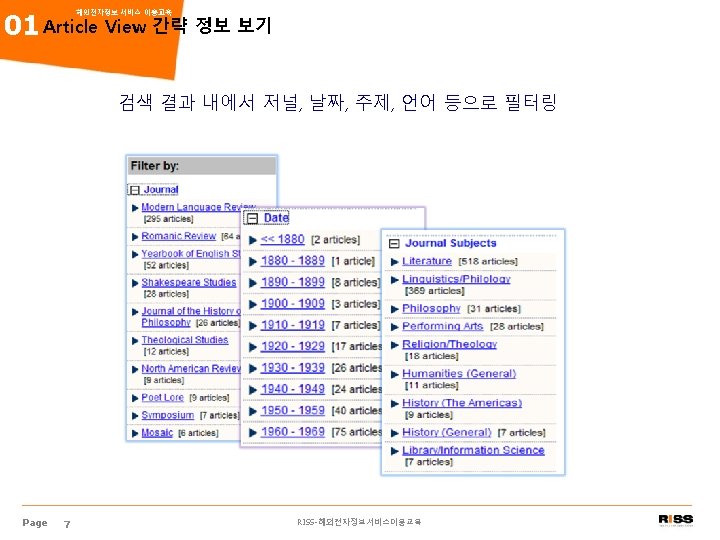Filter by Literature subject
Image resolution: width=720 pixels, height=540 pixels.
click(x=427, y=261)
